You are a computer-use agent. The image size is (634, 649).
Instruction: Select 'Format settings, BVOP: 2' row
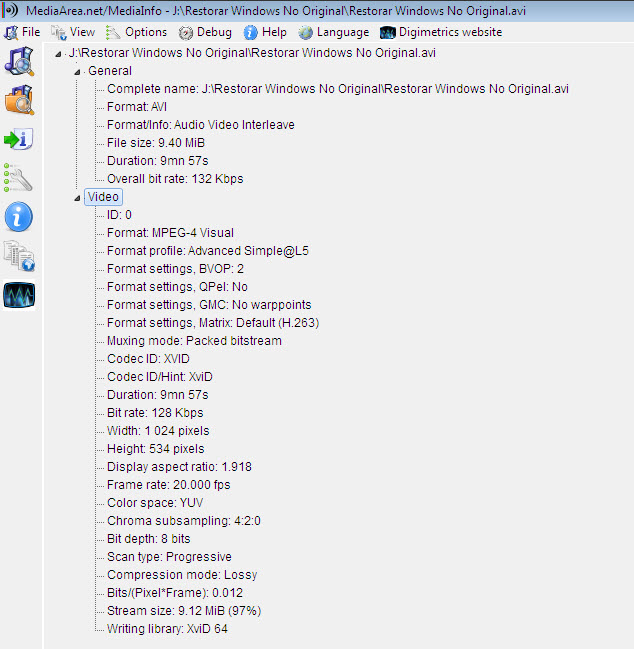coord(175,269)
